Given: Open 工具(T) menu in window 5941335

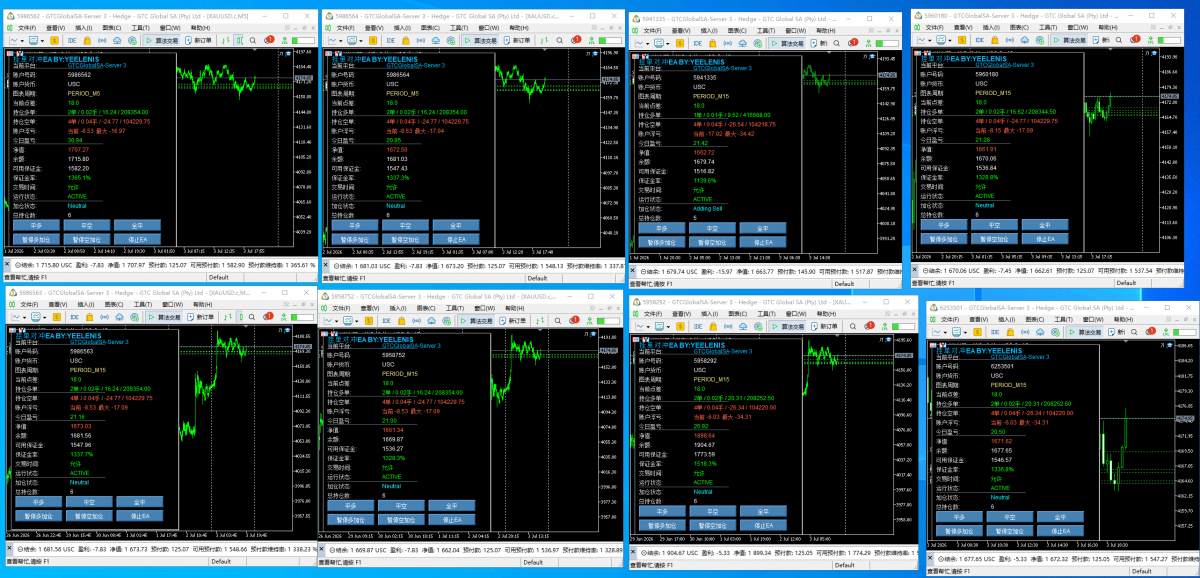Looking at the screenshot, I should coord(766,31).
